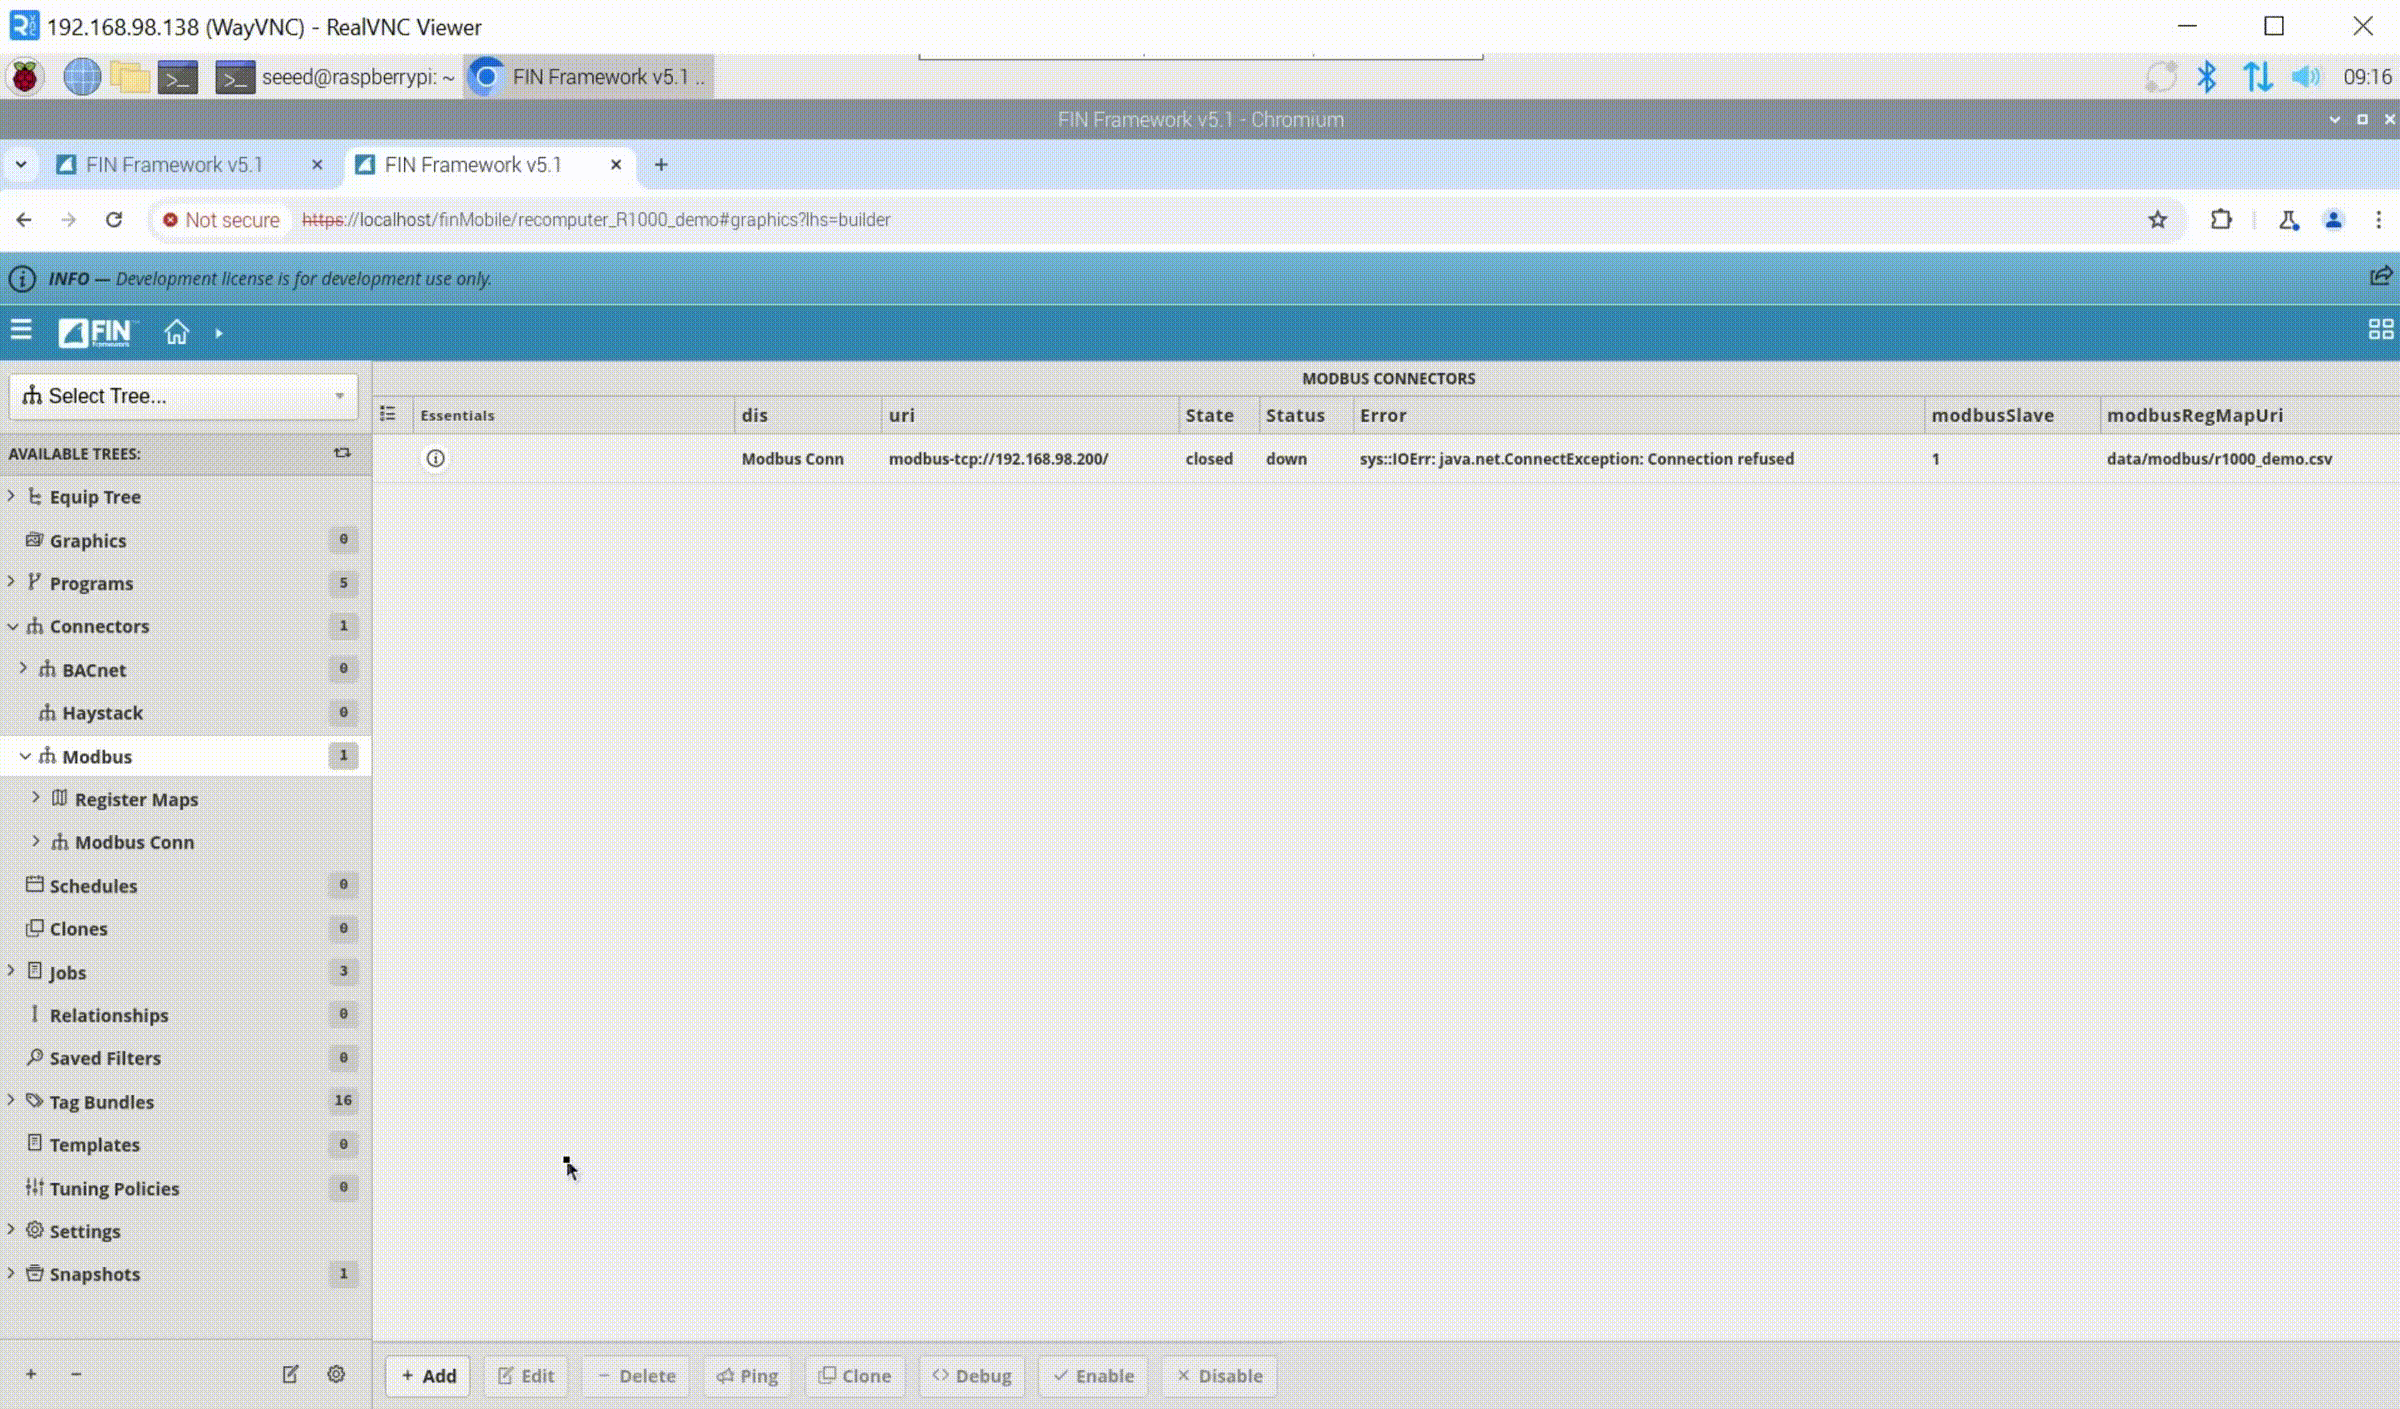The height and width of the screenshot is (1409, 2400).
Task: Click the Add button
Action: [x=428, y=1376]
